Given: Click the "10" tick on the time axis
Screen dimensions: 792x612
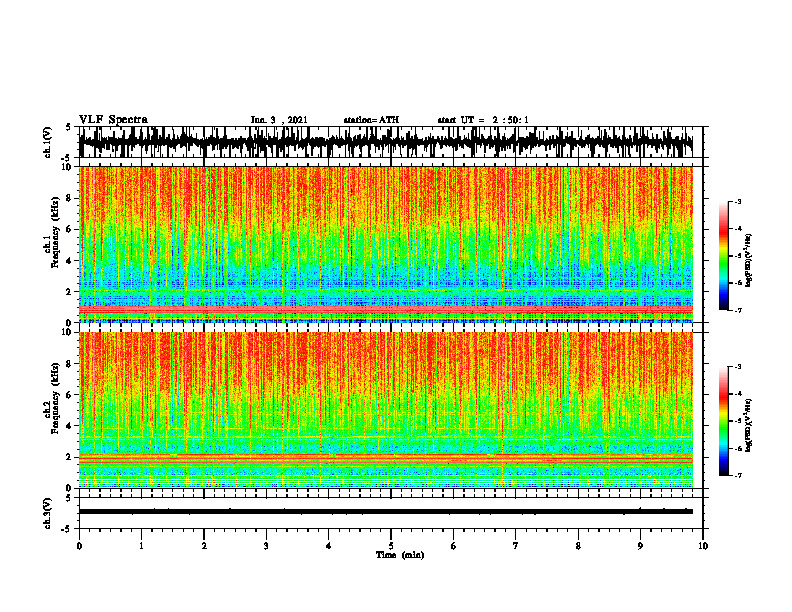Looking at the screenshot, I should tap(703, 546).
